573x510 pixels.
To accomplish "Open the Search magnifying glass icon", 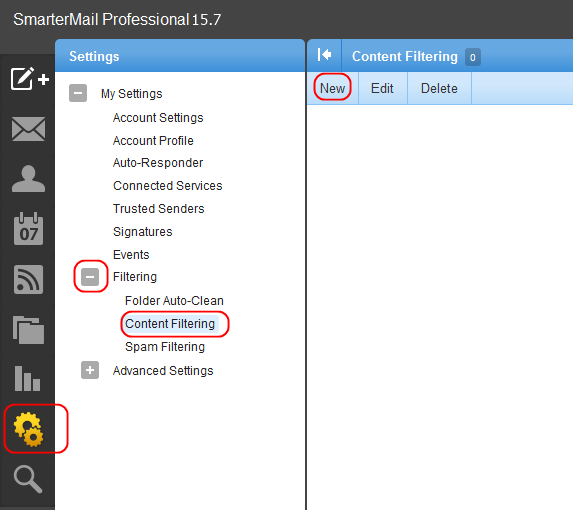I will point(28,479).
